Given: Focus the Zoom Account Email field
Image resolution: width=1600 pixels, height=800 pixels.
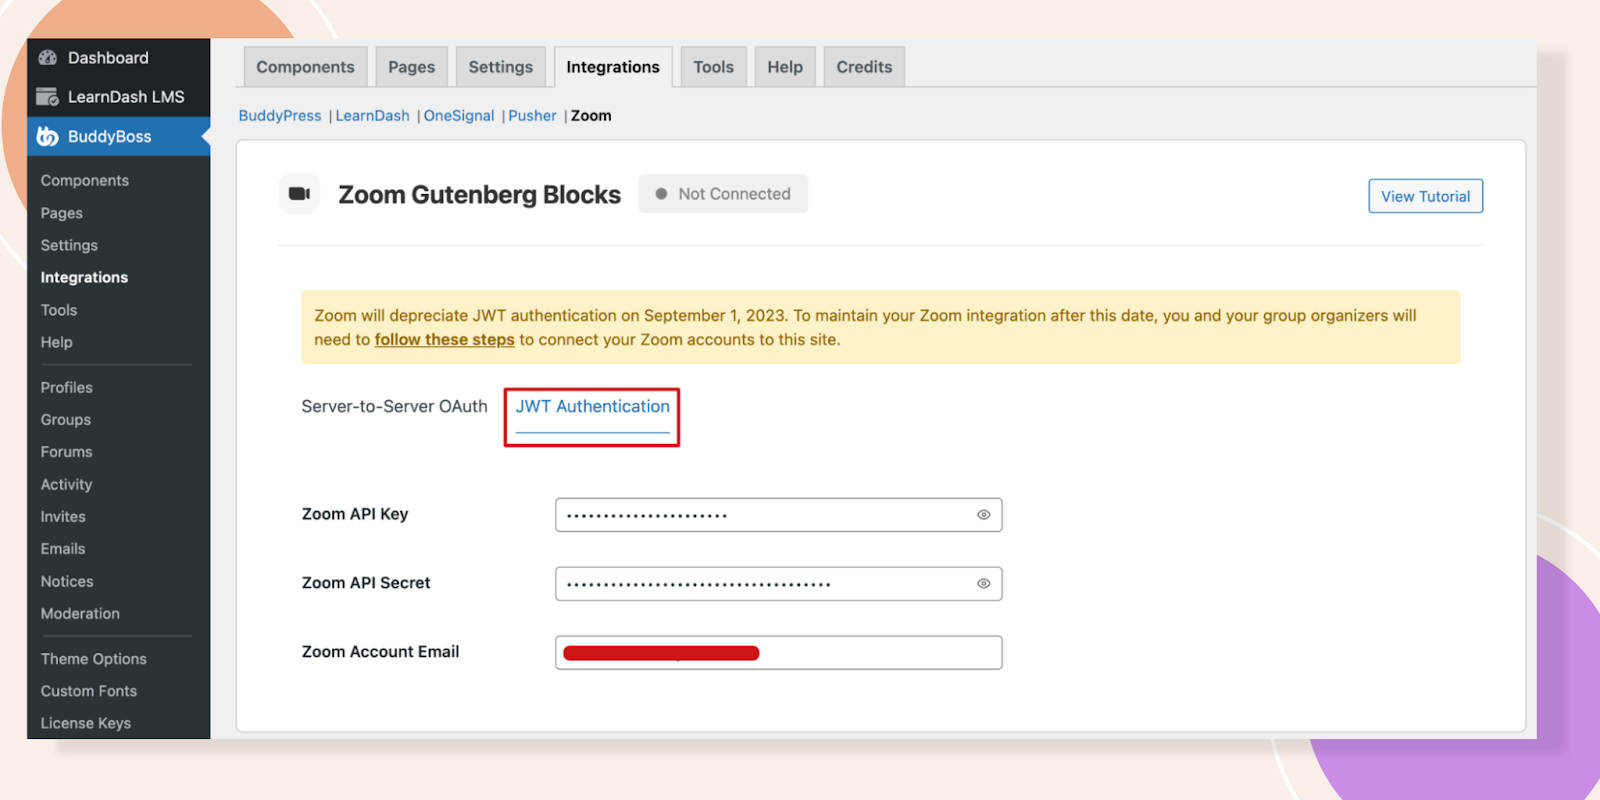Looking at the screenshot, I should [778, 653].
